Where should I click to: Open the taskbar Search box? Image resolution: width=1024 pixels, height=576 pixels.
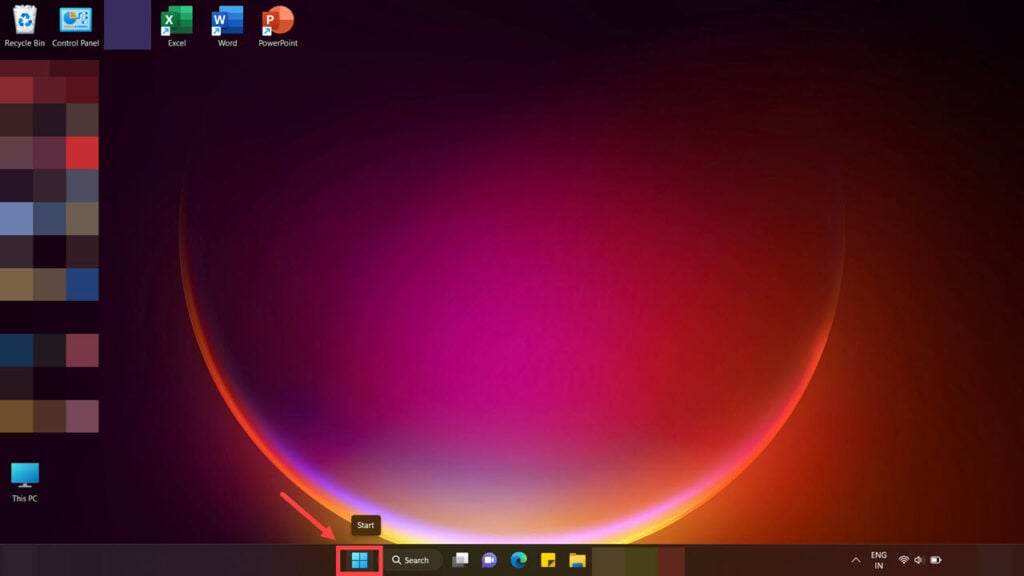point(411,560)
